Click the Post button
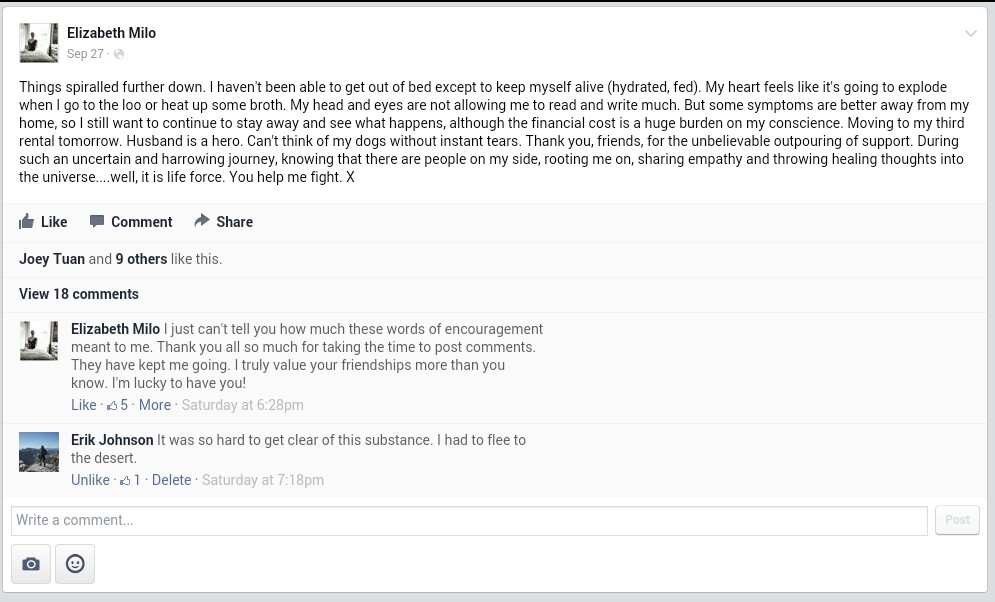The image size is (995, 602). (957, 520)
